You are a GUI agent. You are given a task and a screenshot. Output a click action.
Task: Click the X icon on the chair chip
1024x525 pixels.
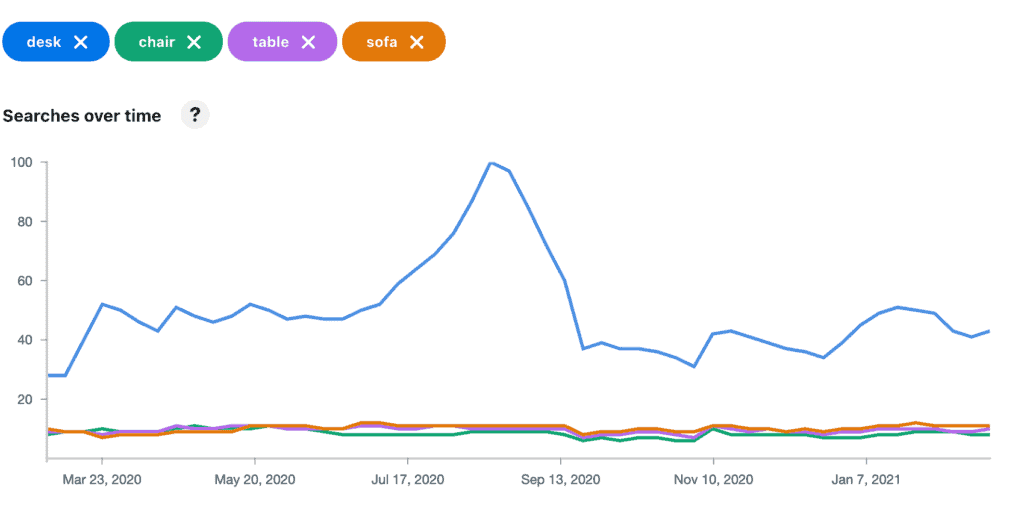(x=194, y=42)
